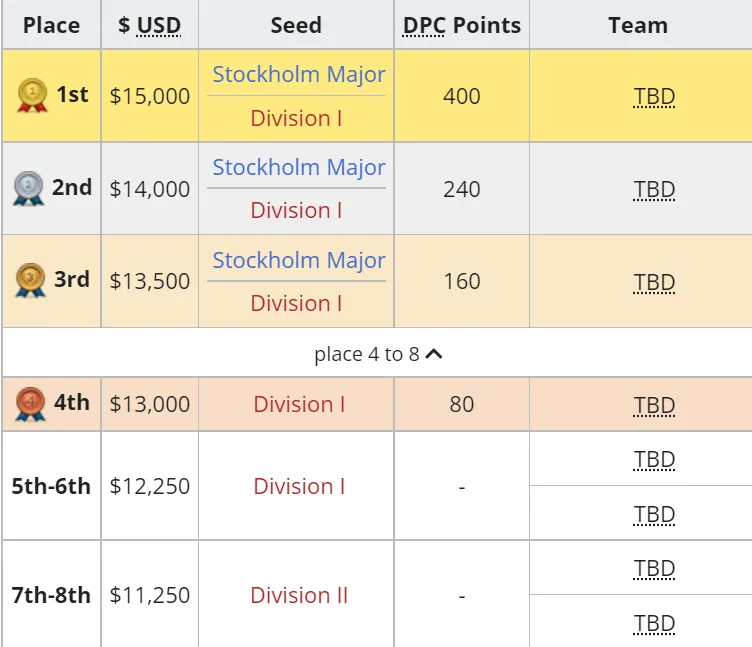Viewport: 752px width, 647px height.
Task: Click the silver 2nd place medal icon
Action: point(28,188)
